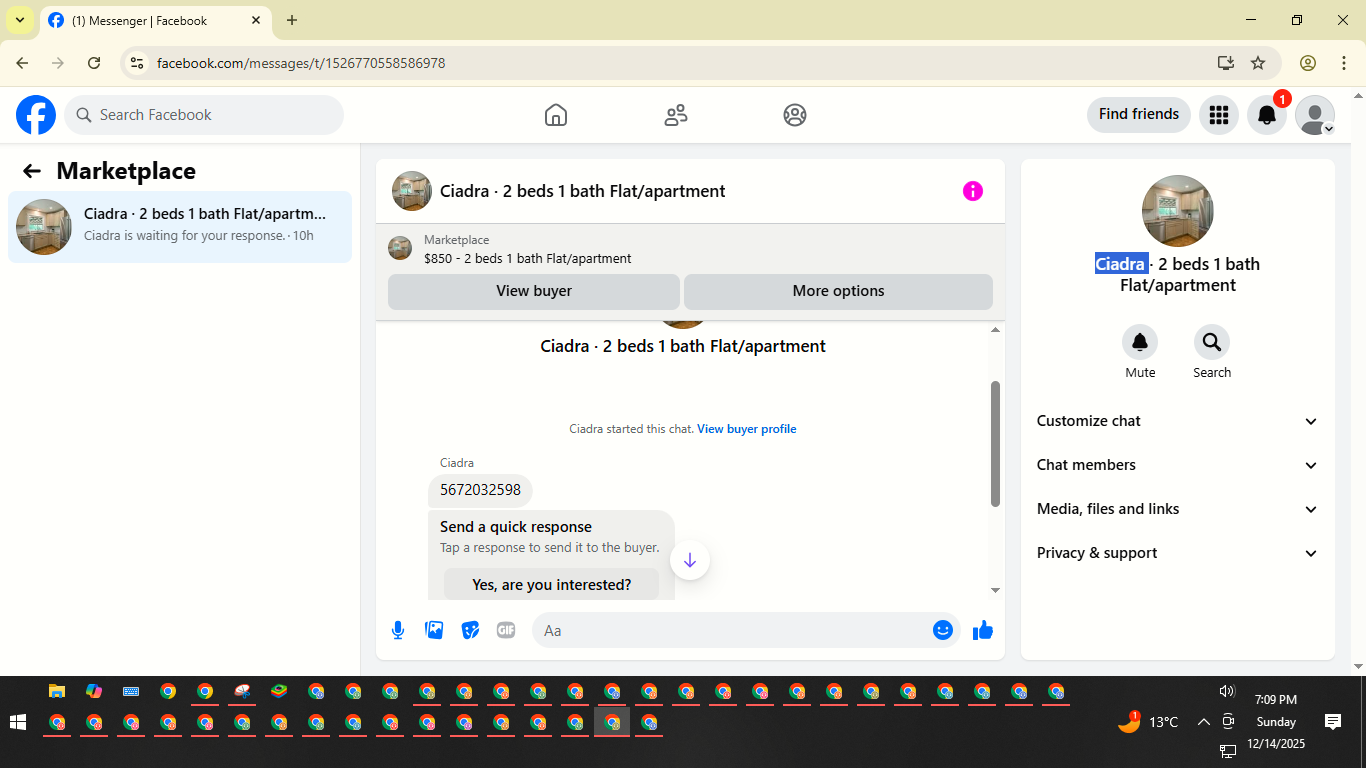Expand Privacy & support section
Viewport: 1366px width, 768px height.
pyautogui.click(x=1178, y=553)
